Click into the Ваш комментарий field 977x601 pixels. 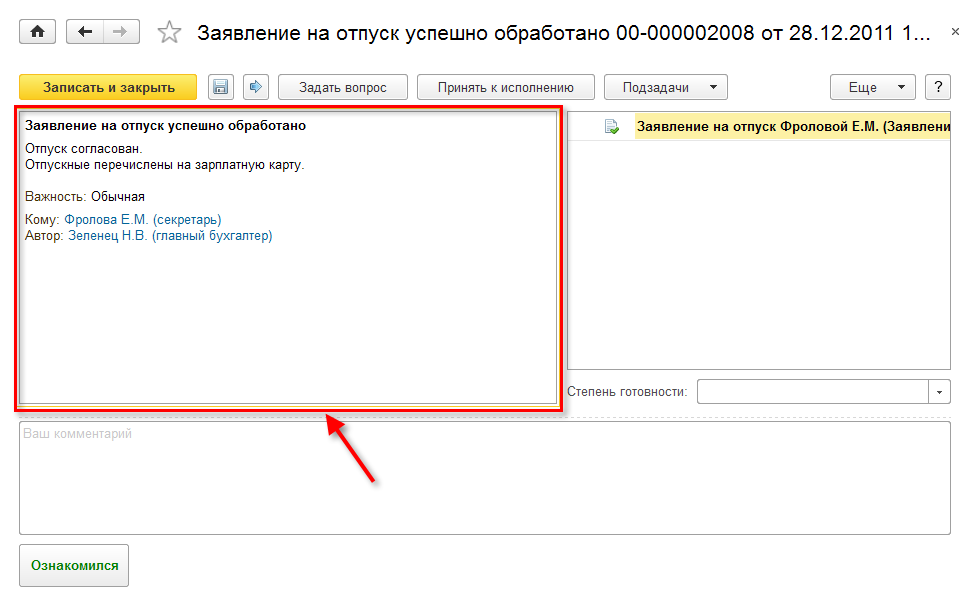pos(484,477)
